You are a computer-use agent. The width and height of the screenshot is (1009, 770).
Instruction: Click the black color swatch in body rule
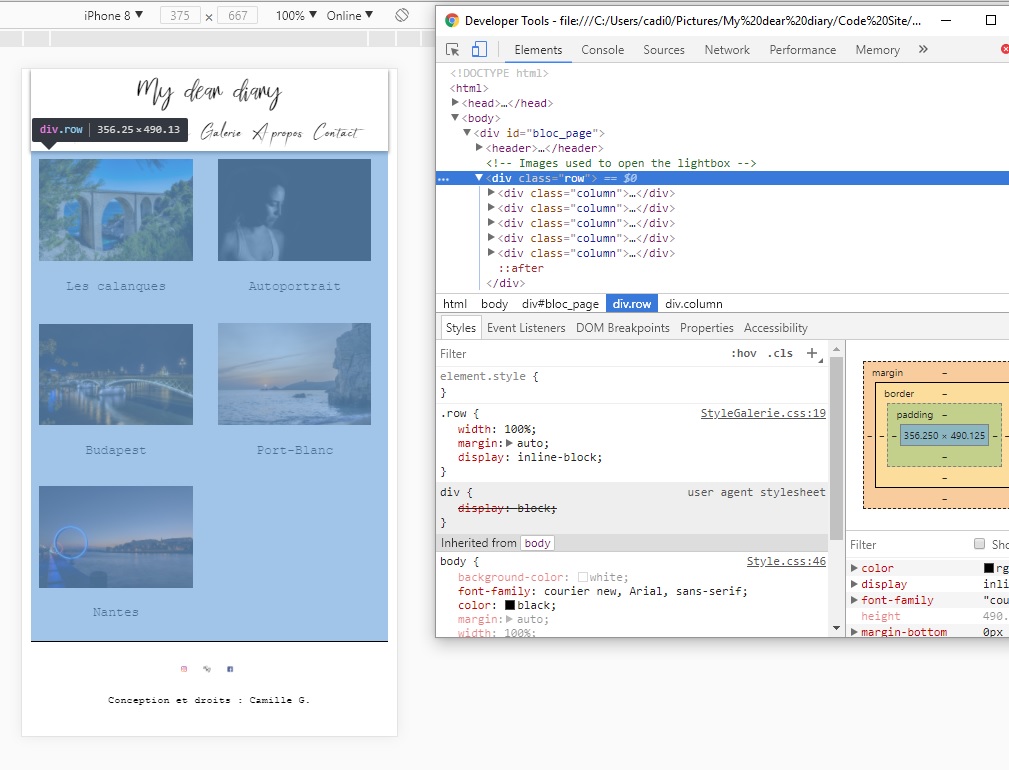(x=510, y=605)
